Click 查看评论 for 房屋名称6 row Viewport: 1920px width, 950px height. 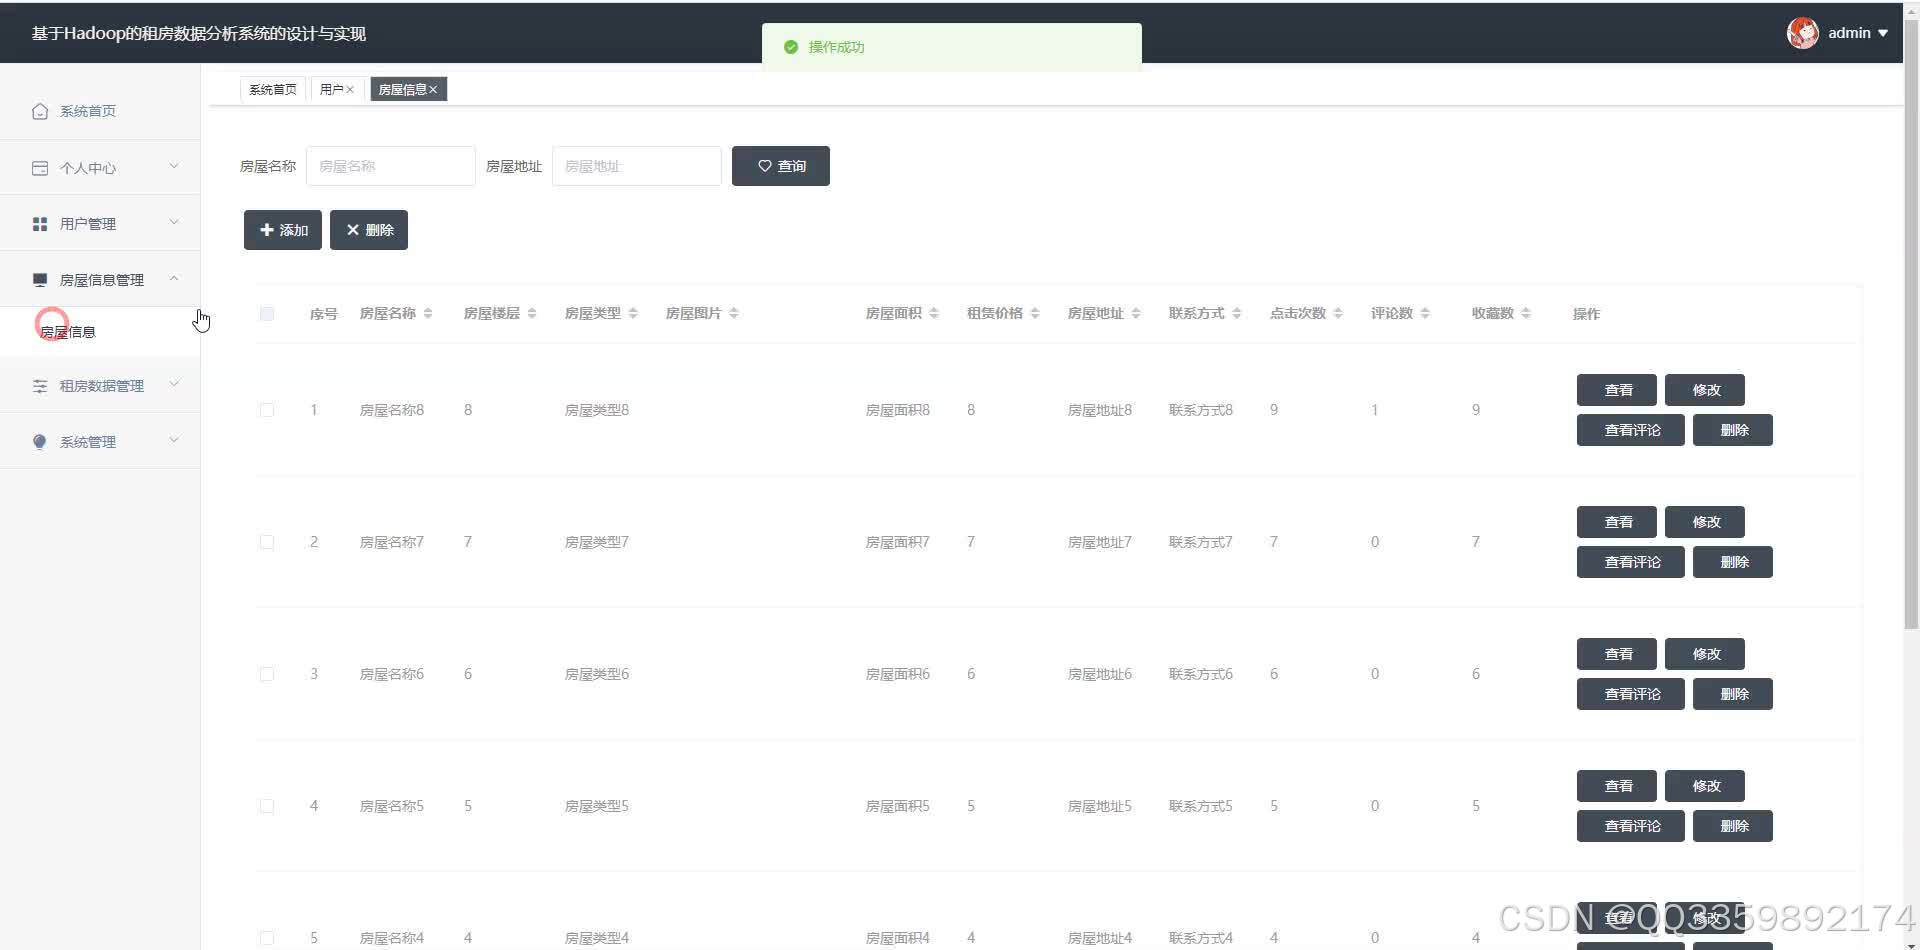1631,694
